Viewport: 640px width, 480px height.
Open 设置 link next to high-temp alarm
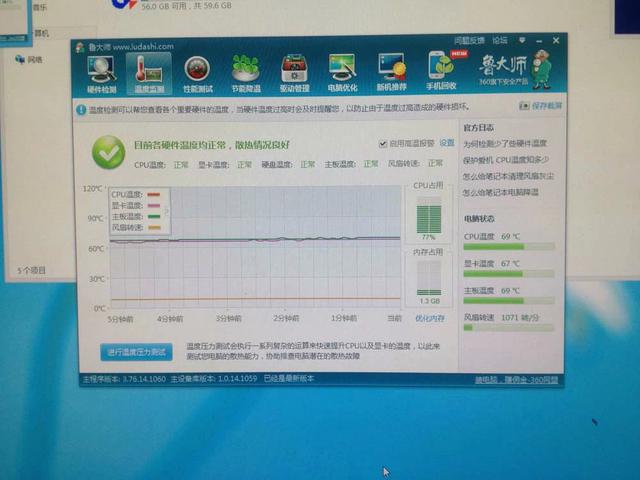pyautogui.click(x=447, y=143)
